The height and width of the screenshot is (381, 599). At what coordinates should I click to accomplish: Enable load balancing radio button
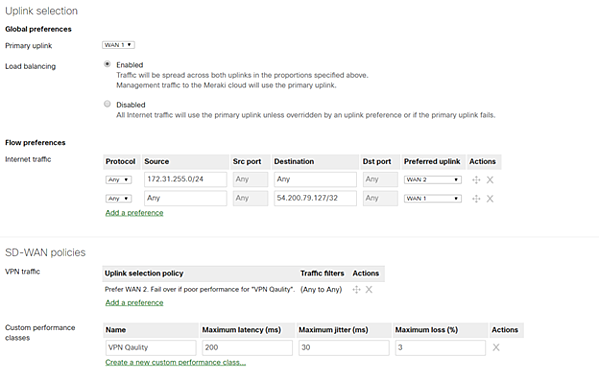(107, 64)
